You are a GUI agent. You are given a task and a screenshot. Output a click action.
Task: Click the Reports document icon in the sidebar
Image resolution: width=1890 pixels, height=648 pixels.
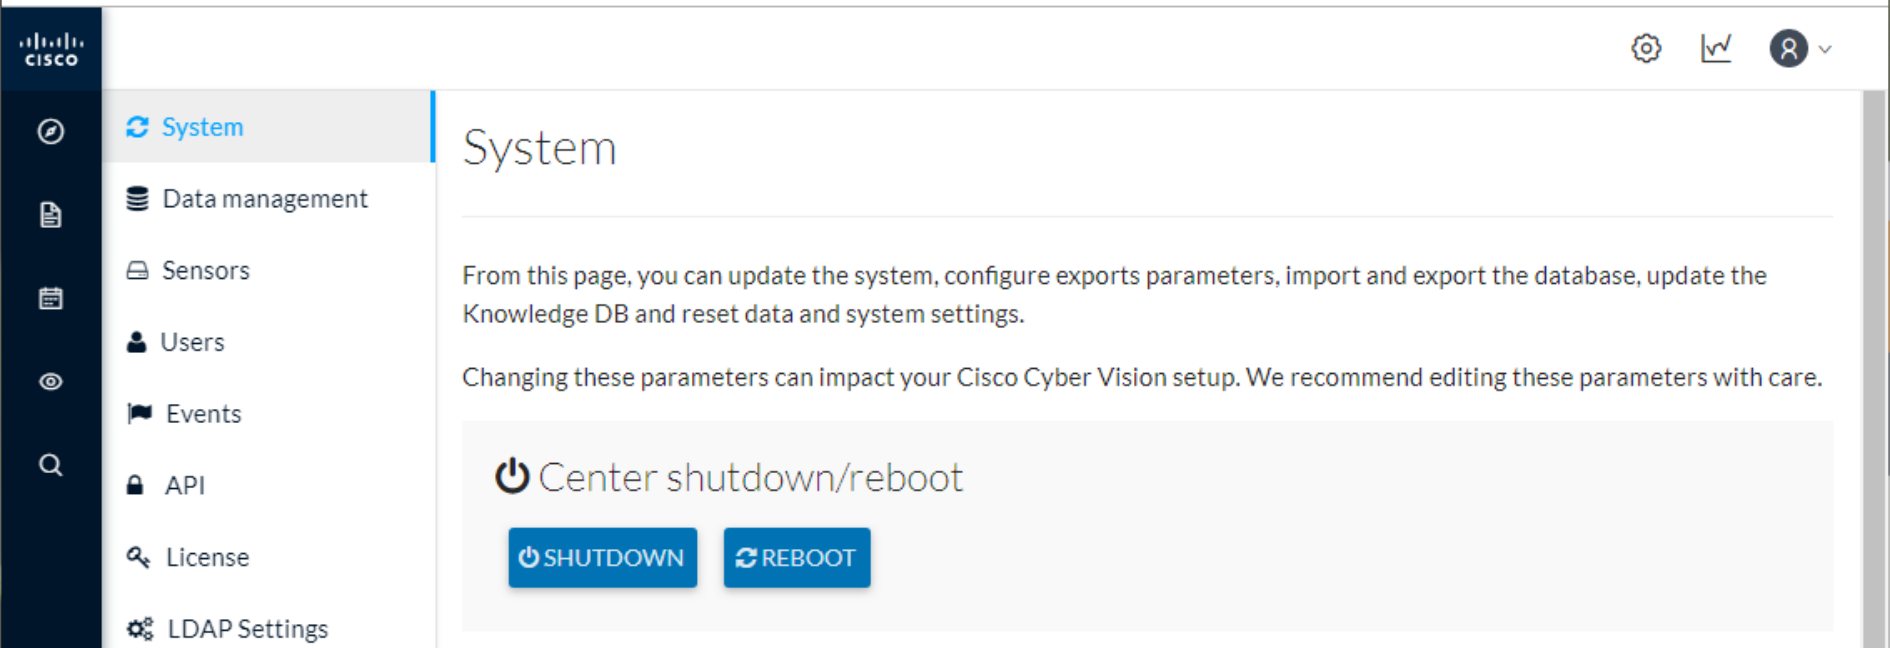coord(50,215)
